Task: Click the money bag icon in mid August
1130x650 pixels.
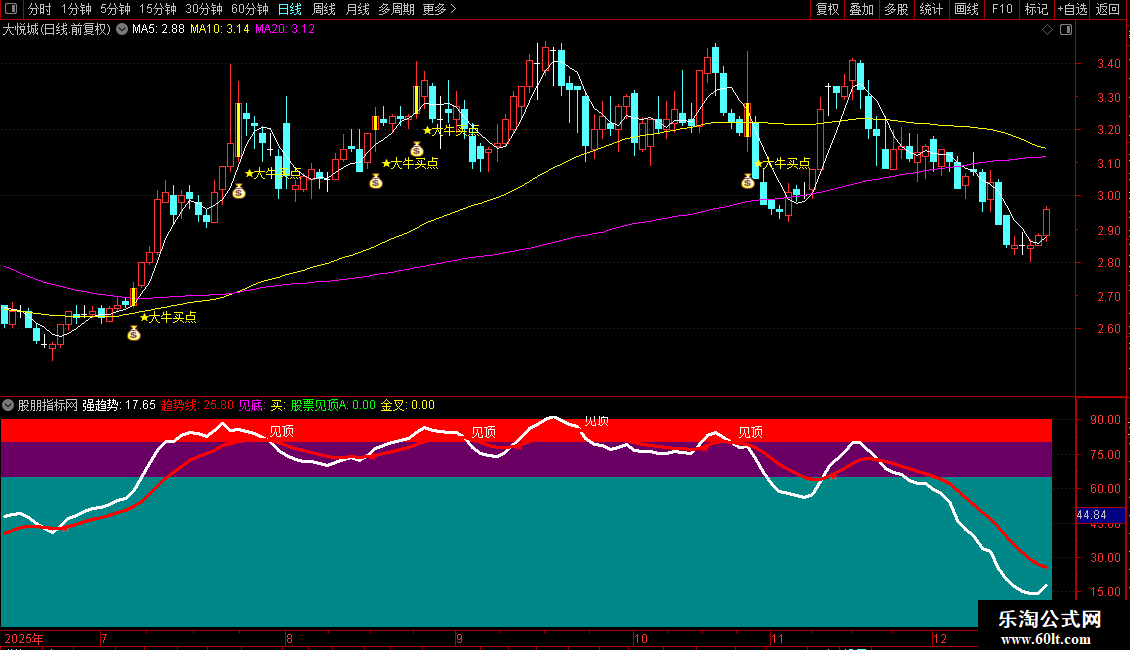Action: coord(375,181)
